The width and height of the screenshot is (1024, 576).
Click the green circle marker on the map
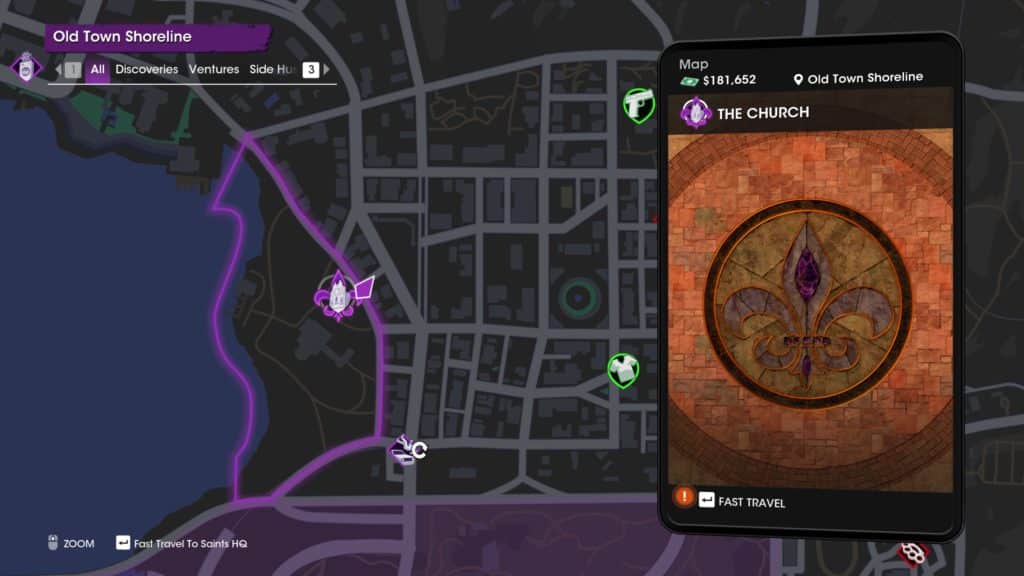tap(577, 298)
